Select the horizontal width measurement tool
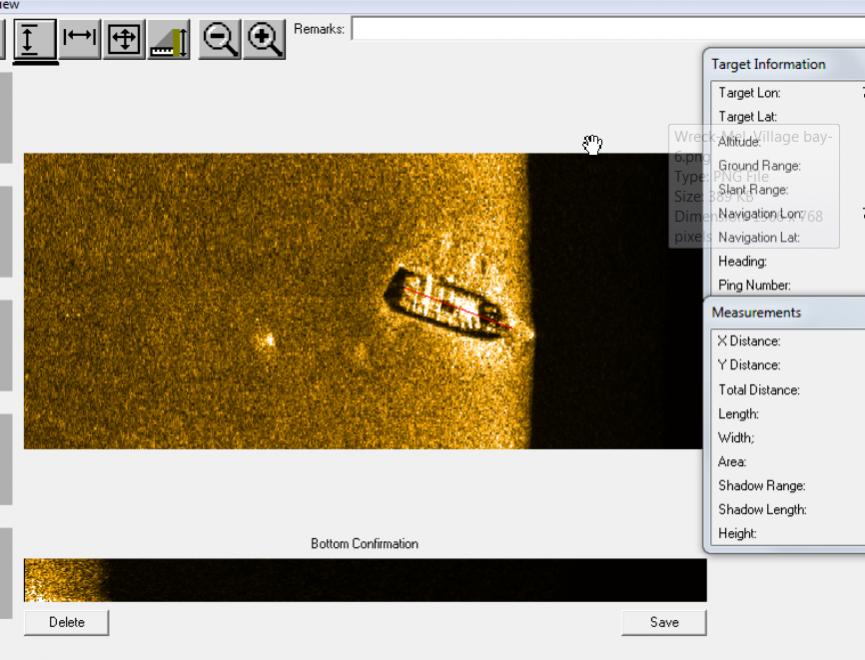This screenshot has width=865, height=660. click(x=79, y=39)
